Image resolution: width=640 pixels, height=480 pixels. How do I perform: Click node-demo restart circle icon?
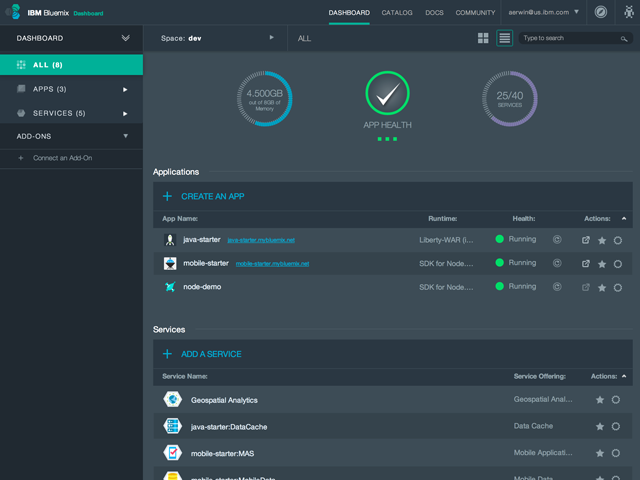pos(557,287)
